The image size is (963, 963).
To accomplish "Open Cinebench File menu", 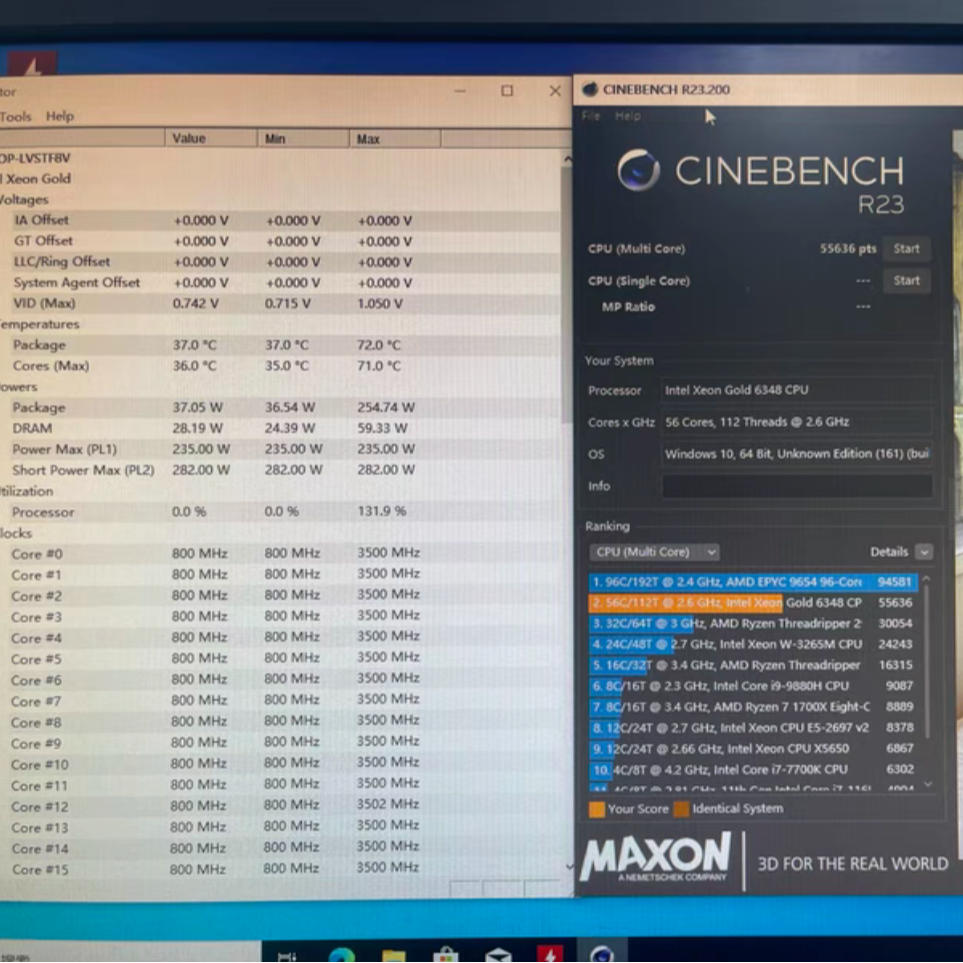I will click(x=591, y=116).
